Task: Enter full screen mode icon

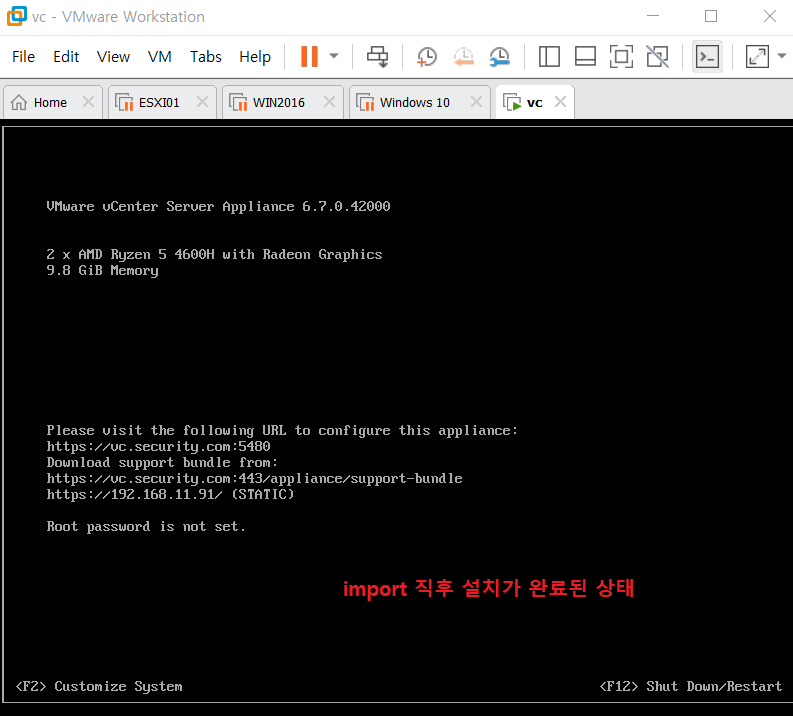Action: [621, 56]
